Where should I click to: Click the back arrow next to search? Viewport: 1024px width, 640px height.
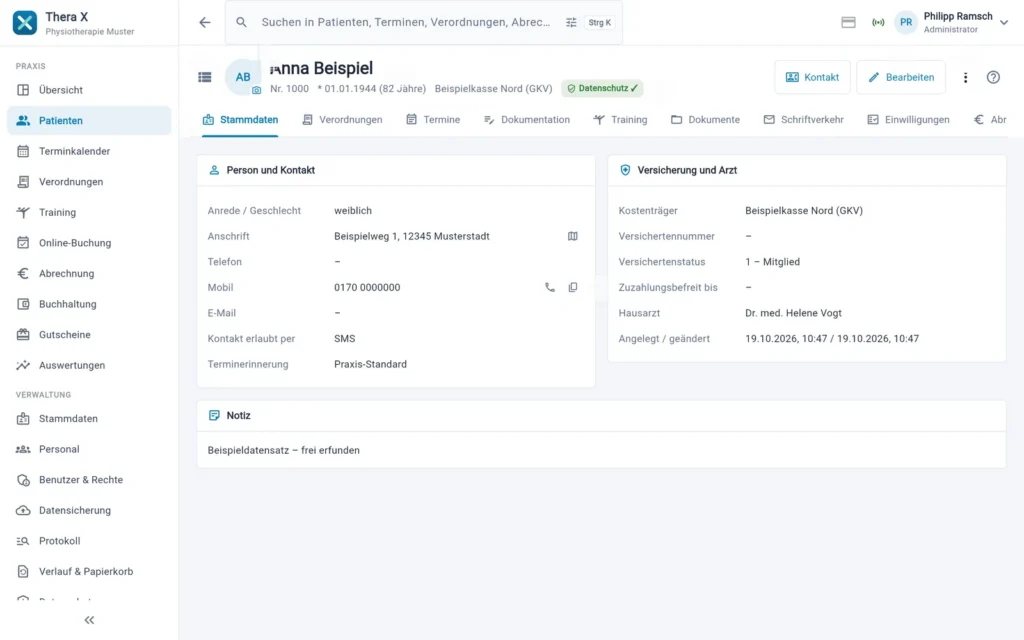point(204,22)
